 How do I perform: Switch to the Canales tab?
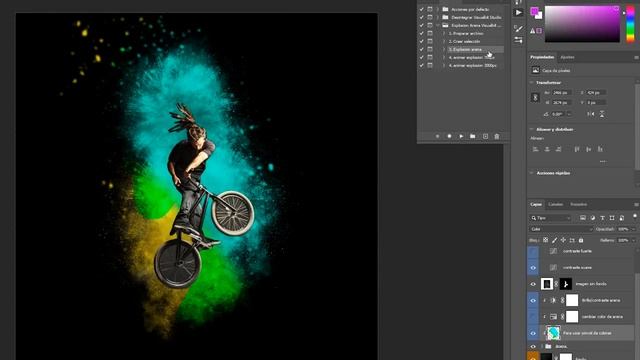556,204
